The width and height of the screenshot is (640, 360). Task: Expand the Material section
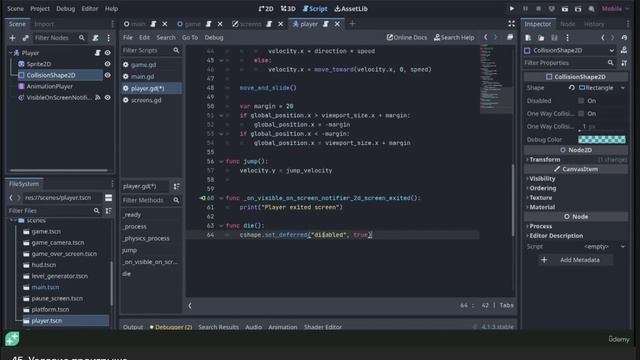tap(542, 207)
